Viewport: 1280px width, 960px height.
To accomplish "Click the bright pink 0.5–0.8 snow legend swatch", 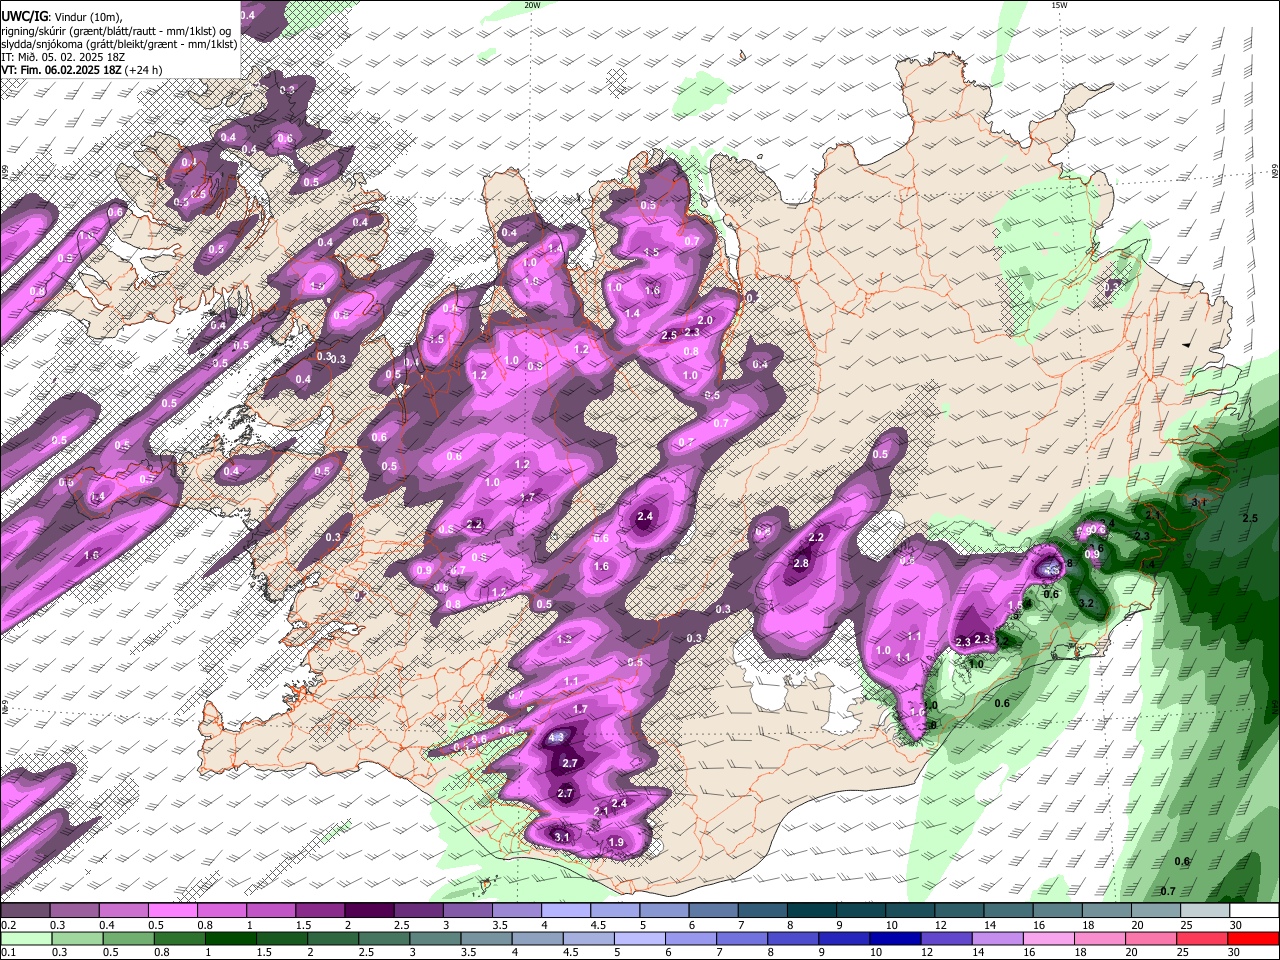I will [172, 911].
